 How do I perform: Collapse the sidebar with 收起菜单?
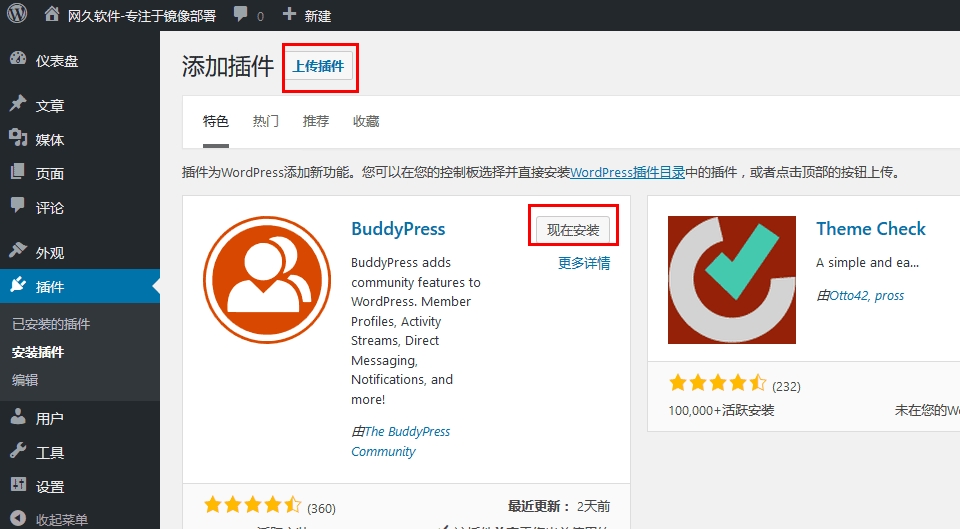(x=61, y=519)
